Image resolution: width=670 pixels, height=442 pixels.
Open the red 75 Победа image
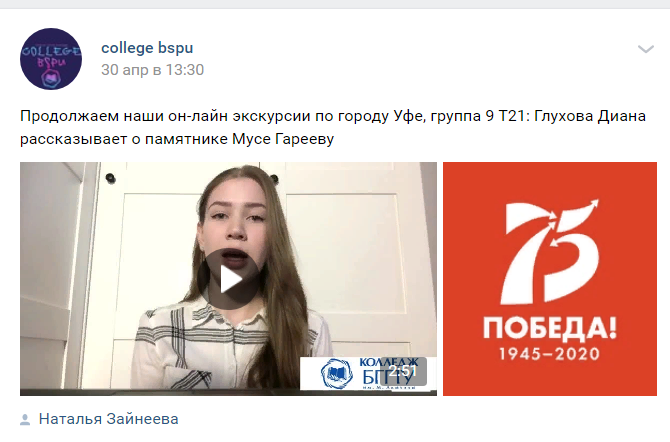[x=550, y=279]
